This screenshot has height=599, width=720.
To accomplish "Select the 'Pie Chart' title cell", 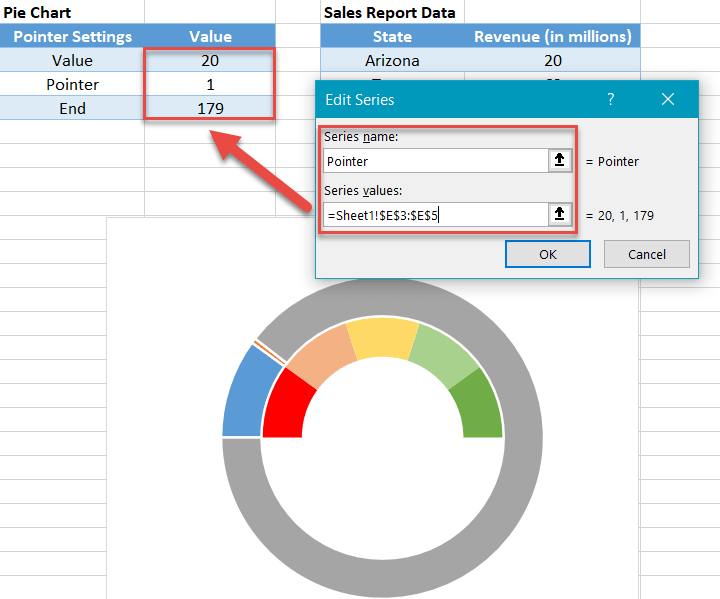I will click(72, 12).
